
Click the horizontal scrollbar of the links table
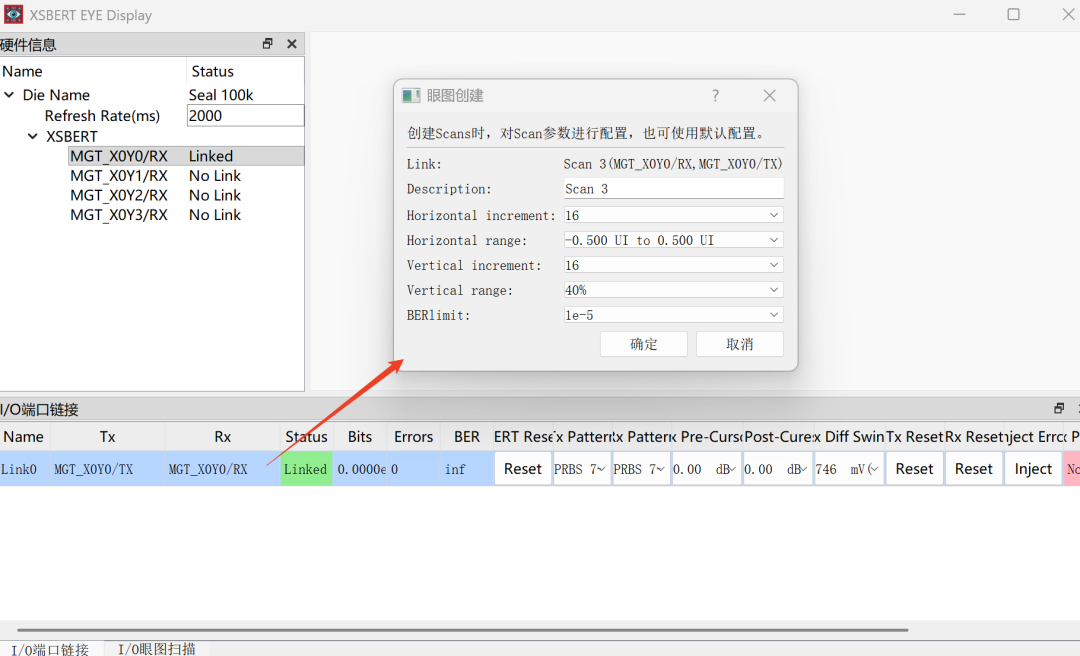pyautogui.click(x=462, y=629)
